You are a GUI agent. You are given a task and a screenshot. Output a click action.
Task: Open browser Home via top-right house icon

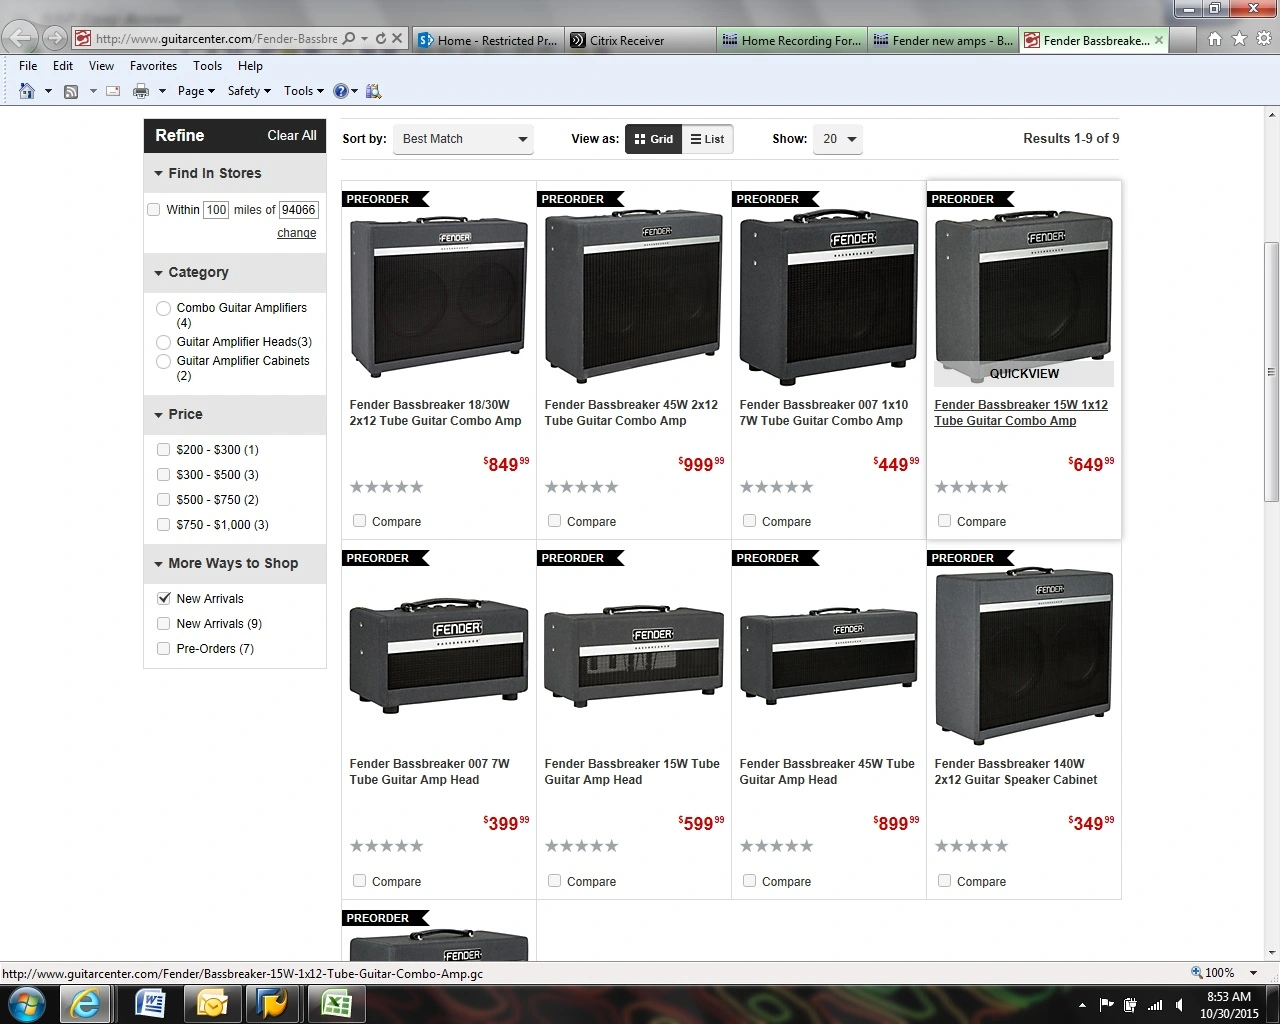tap(1215, 39)
